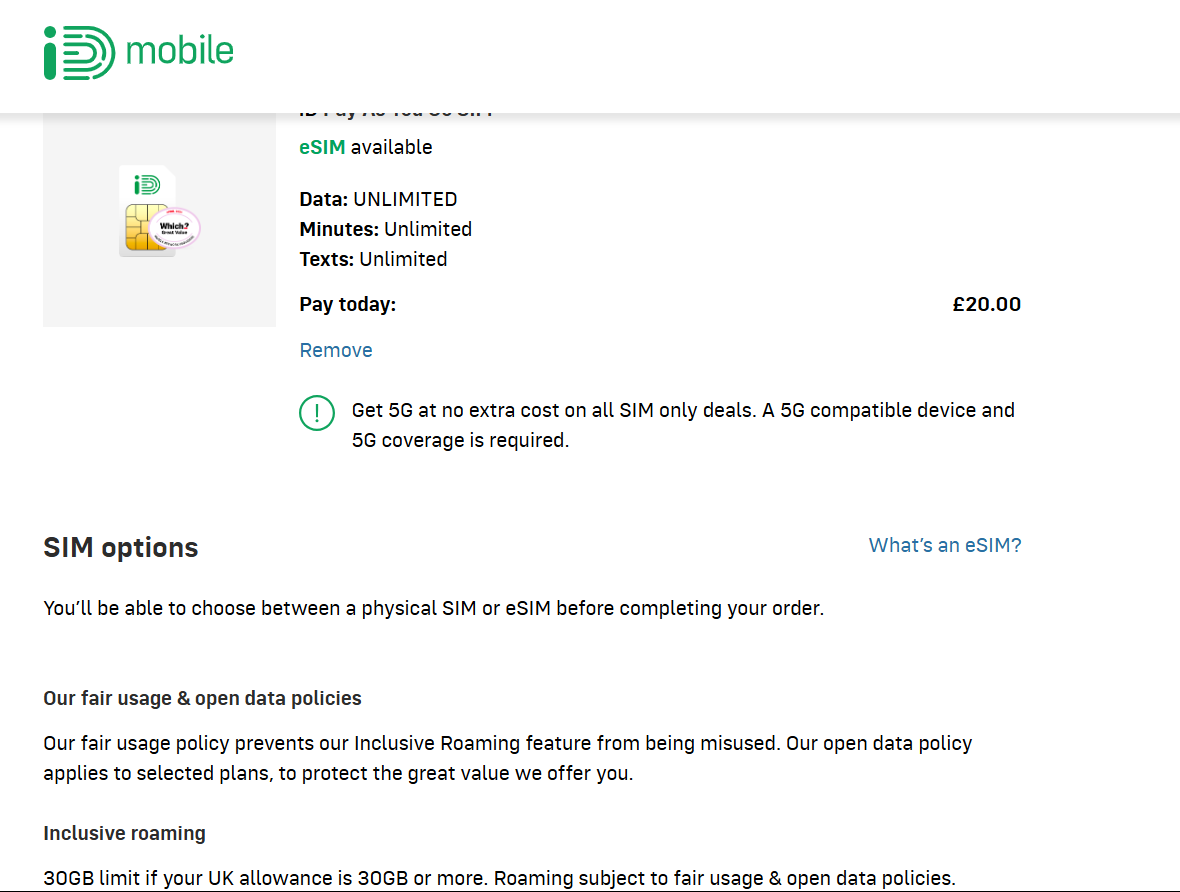The image size is (1180, 892).
Task: Click the Which? Great Value badge
Action: [175, 228]
